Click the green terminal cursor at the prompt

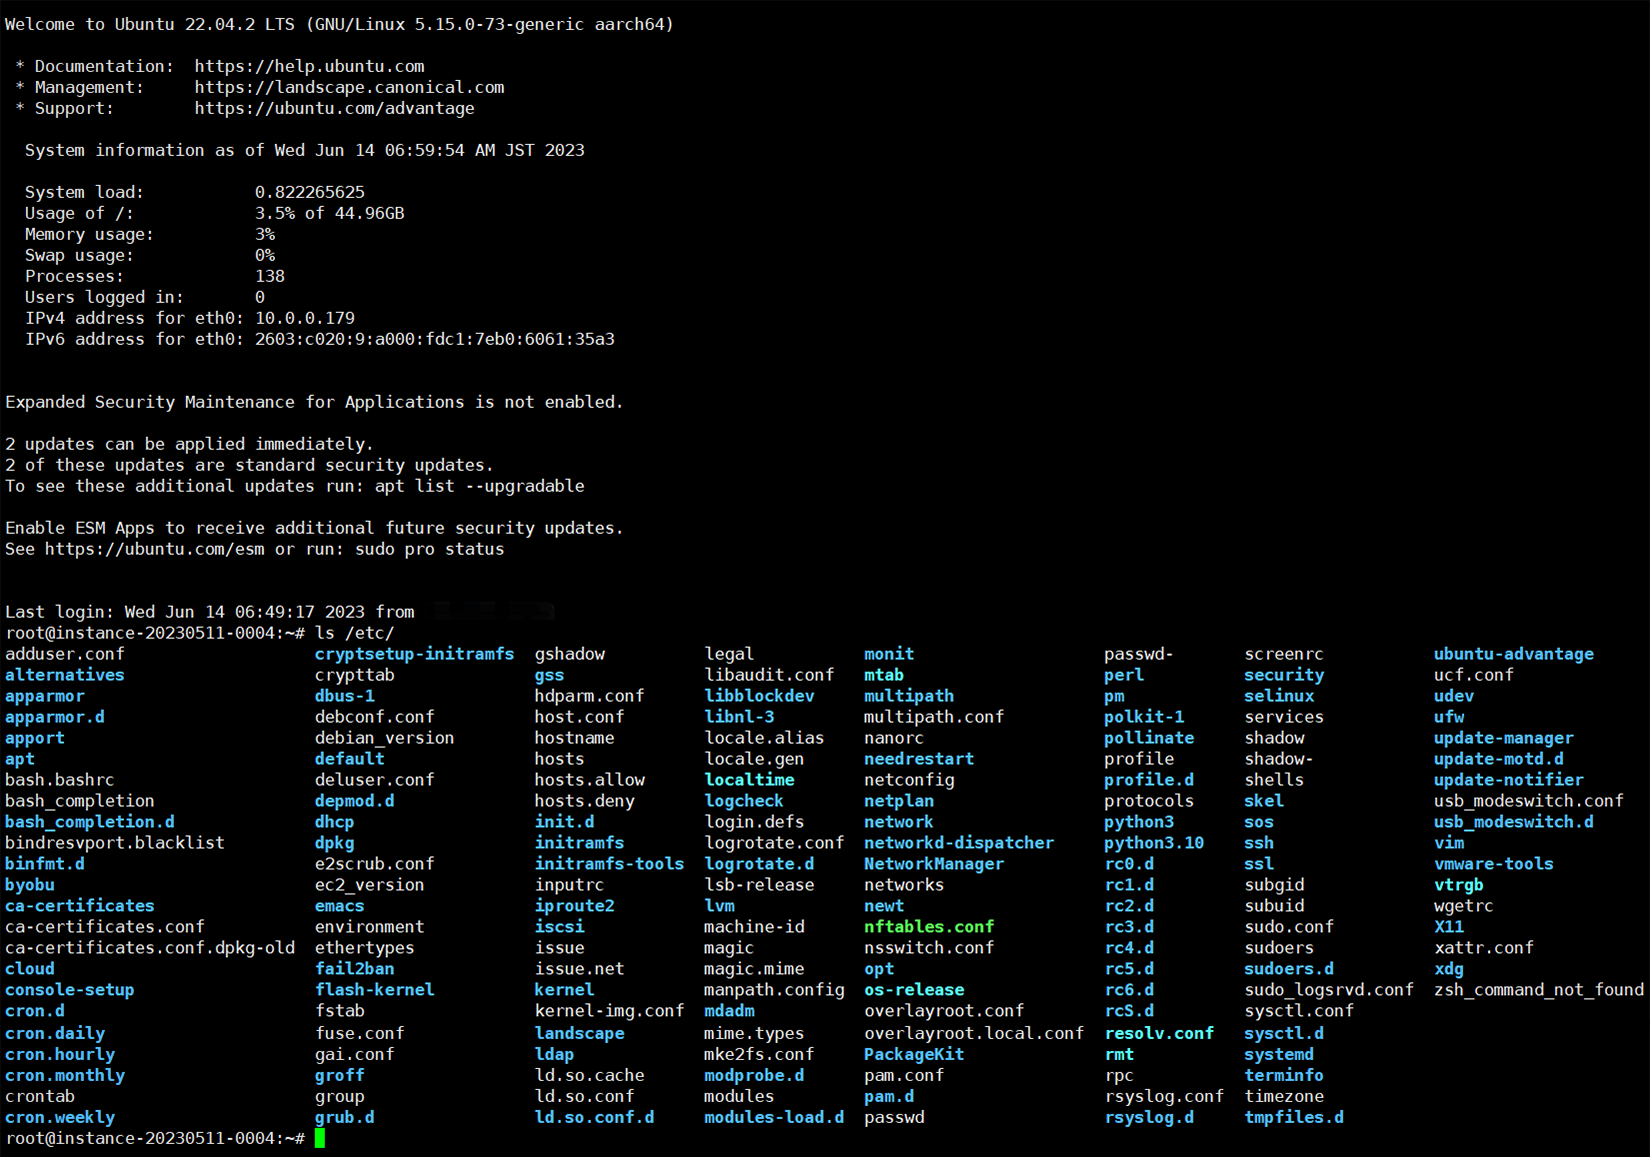(x=320, y=1138)
